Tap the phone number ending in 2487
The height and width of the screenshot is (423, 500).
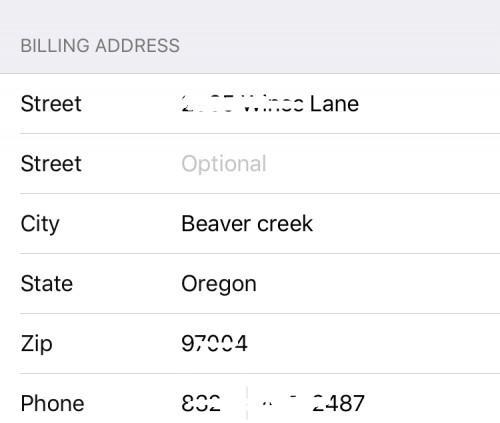pos(373,403)
